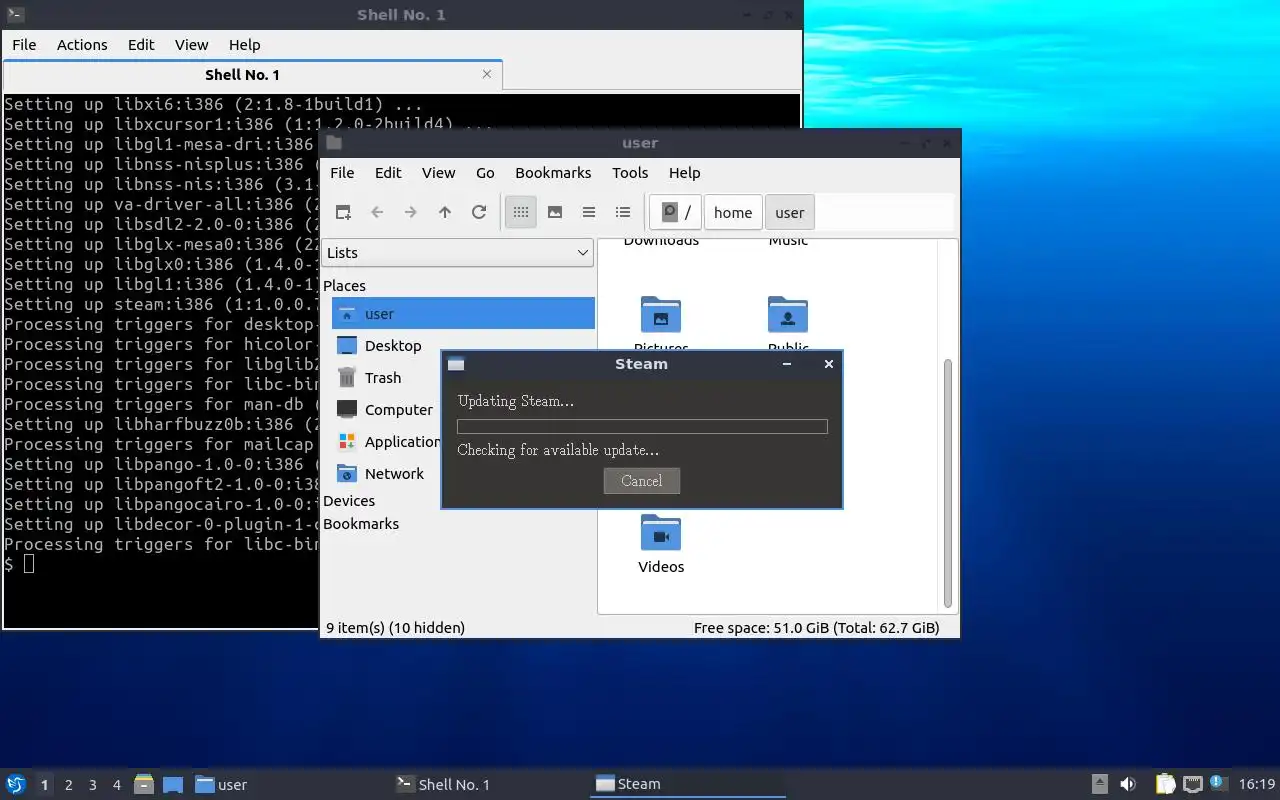Click the root '/' path button
The height and width of the screenshot is (800, 1280).
coord(676,212)
